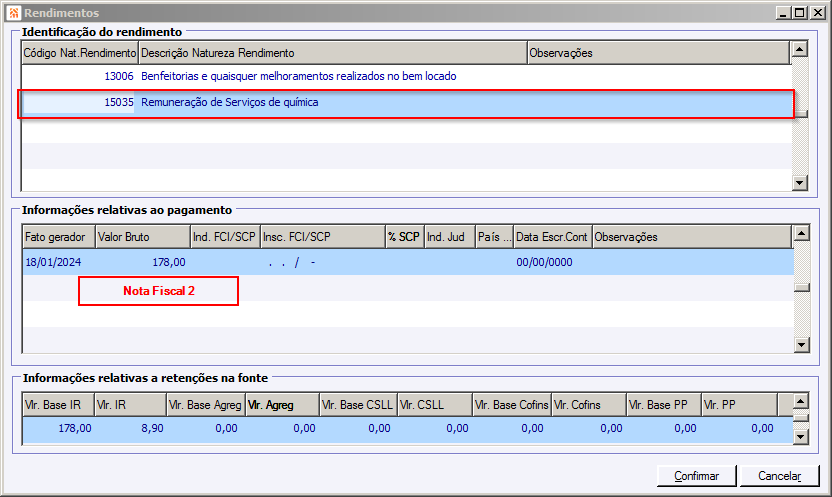Click up arrow of pagamento table scrollbar
This screenshot has height=497, width=832.
click(x=801, y=233)
